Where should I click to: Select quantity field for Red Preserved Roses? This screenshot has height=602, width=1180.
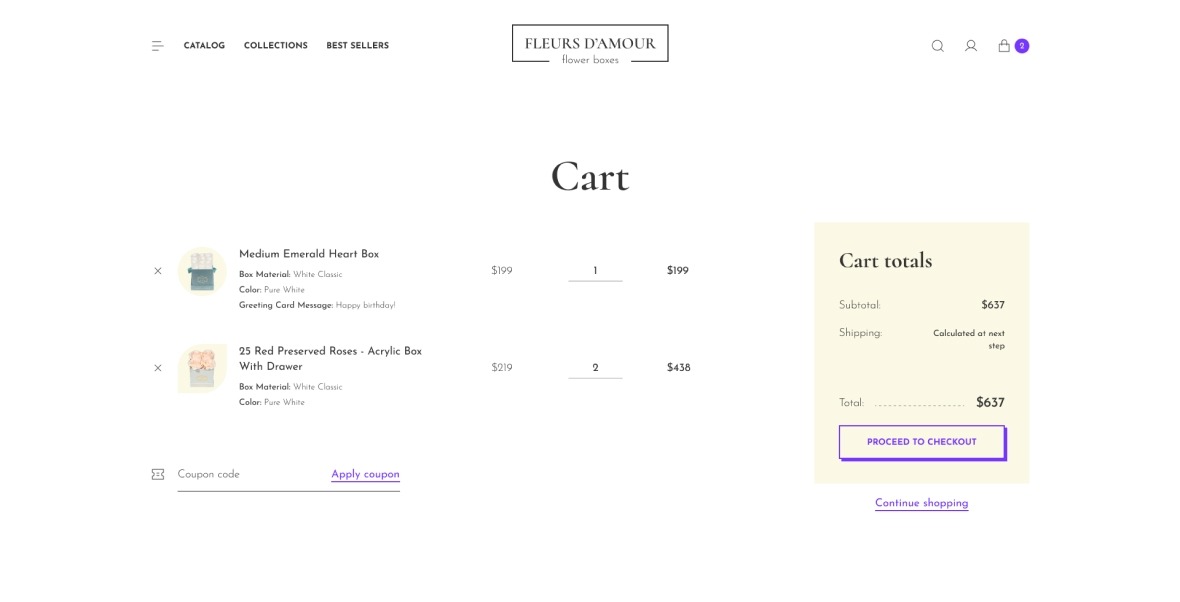coord(595,368)
